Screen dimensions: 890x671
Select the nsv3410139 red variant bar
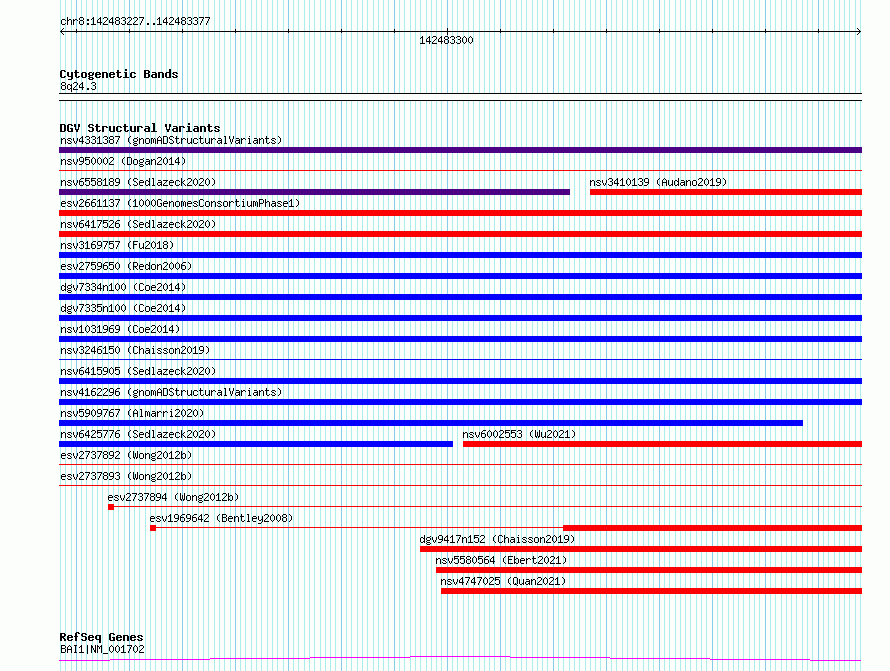pos(726,192)
